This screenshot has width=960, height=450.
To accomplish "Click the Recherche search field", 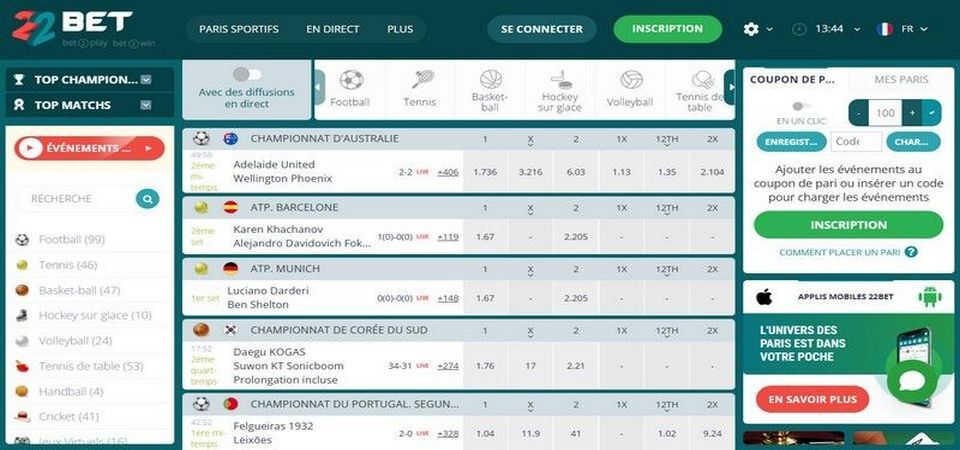I will point(77,198).
